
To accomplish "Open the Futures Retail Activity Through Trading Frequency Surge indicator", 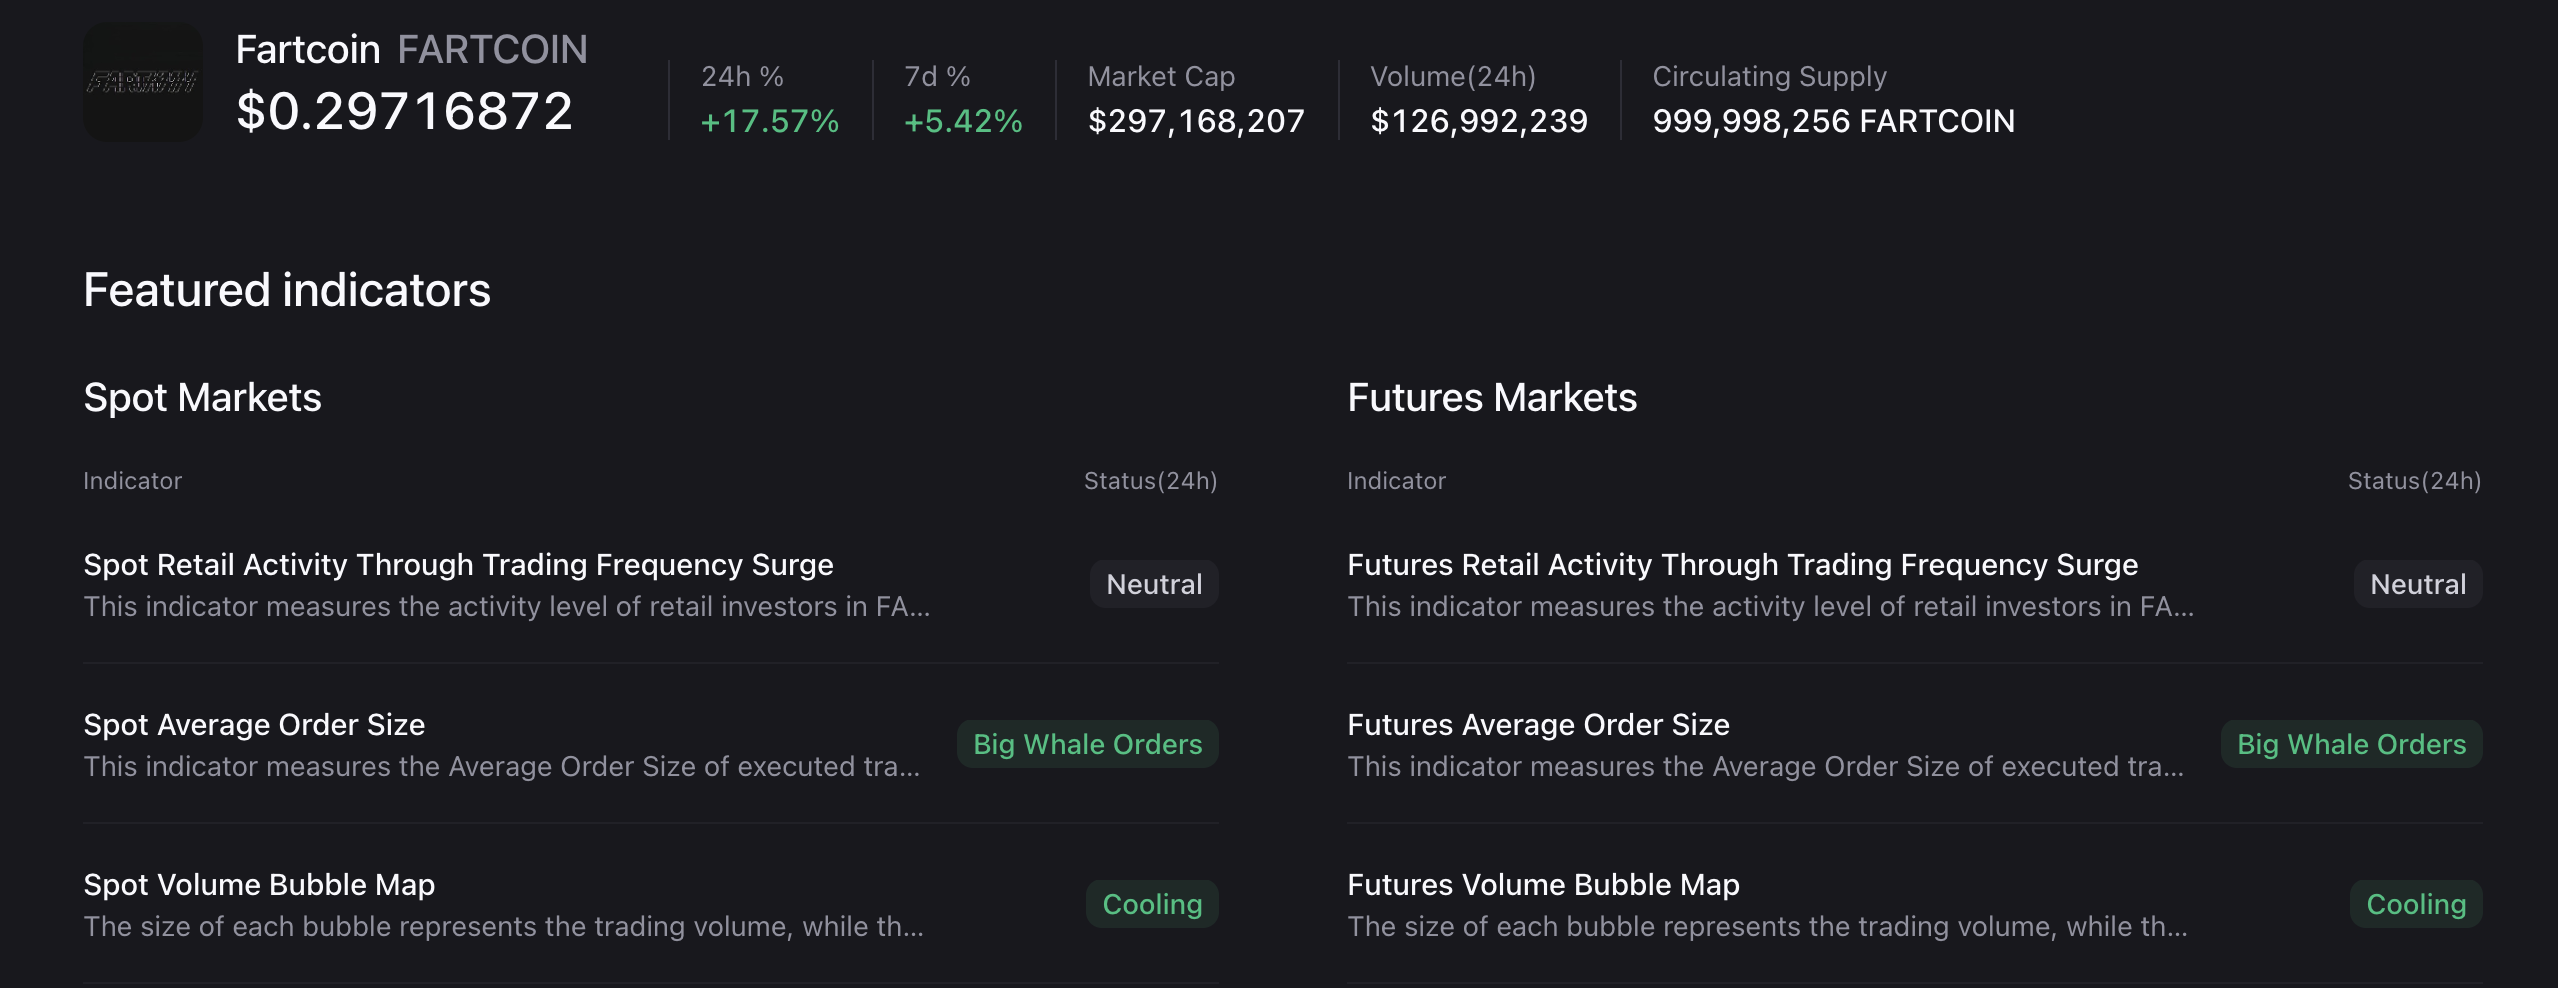I will (x=1742, y=564).
